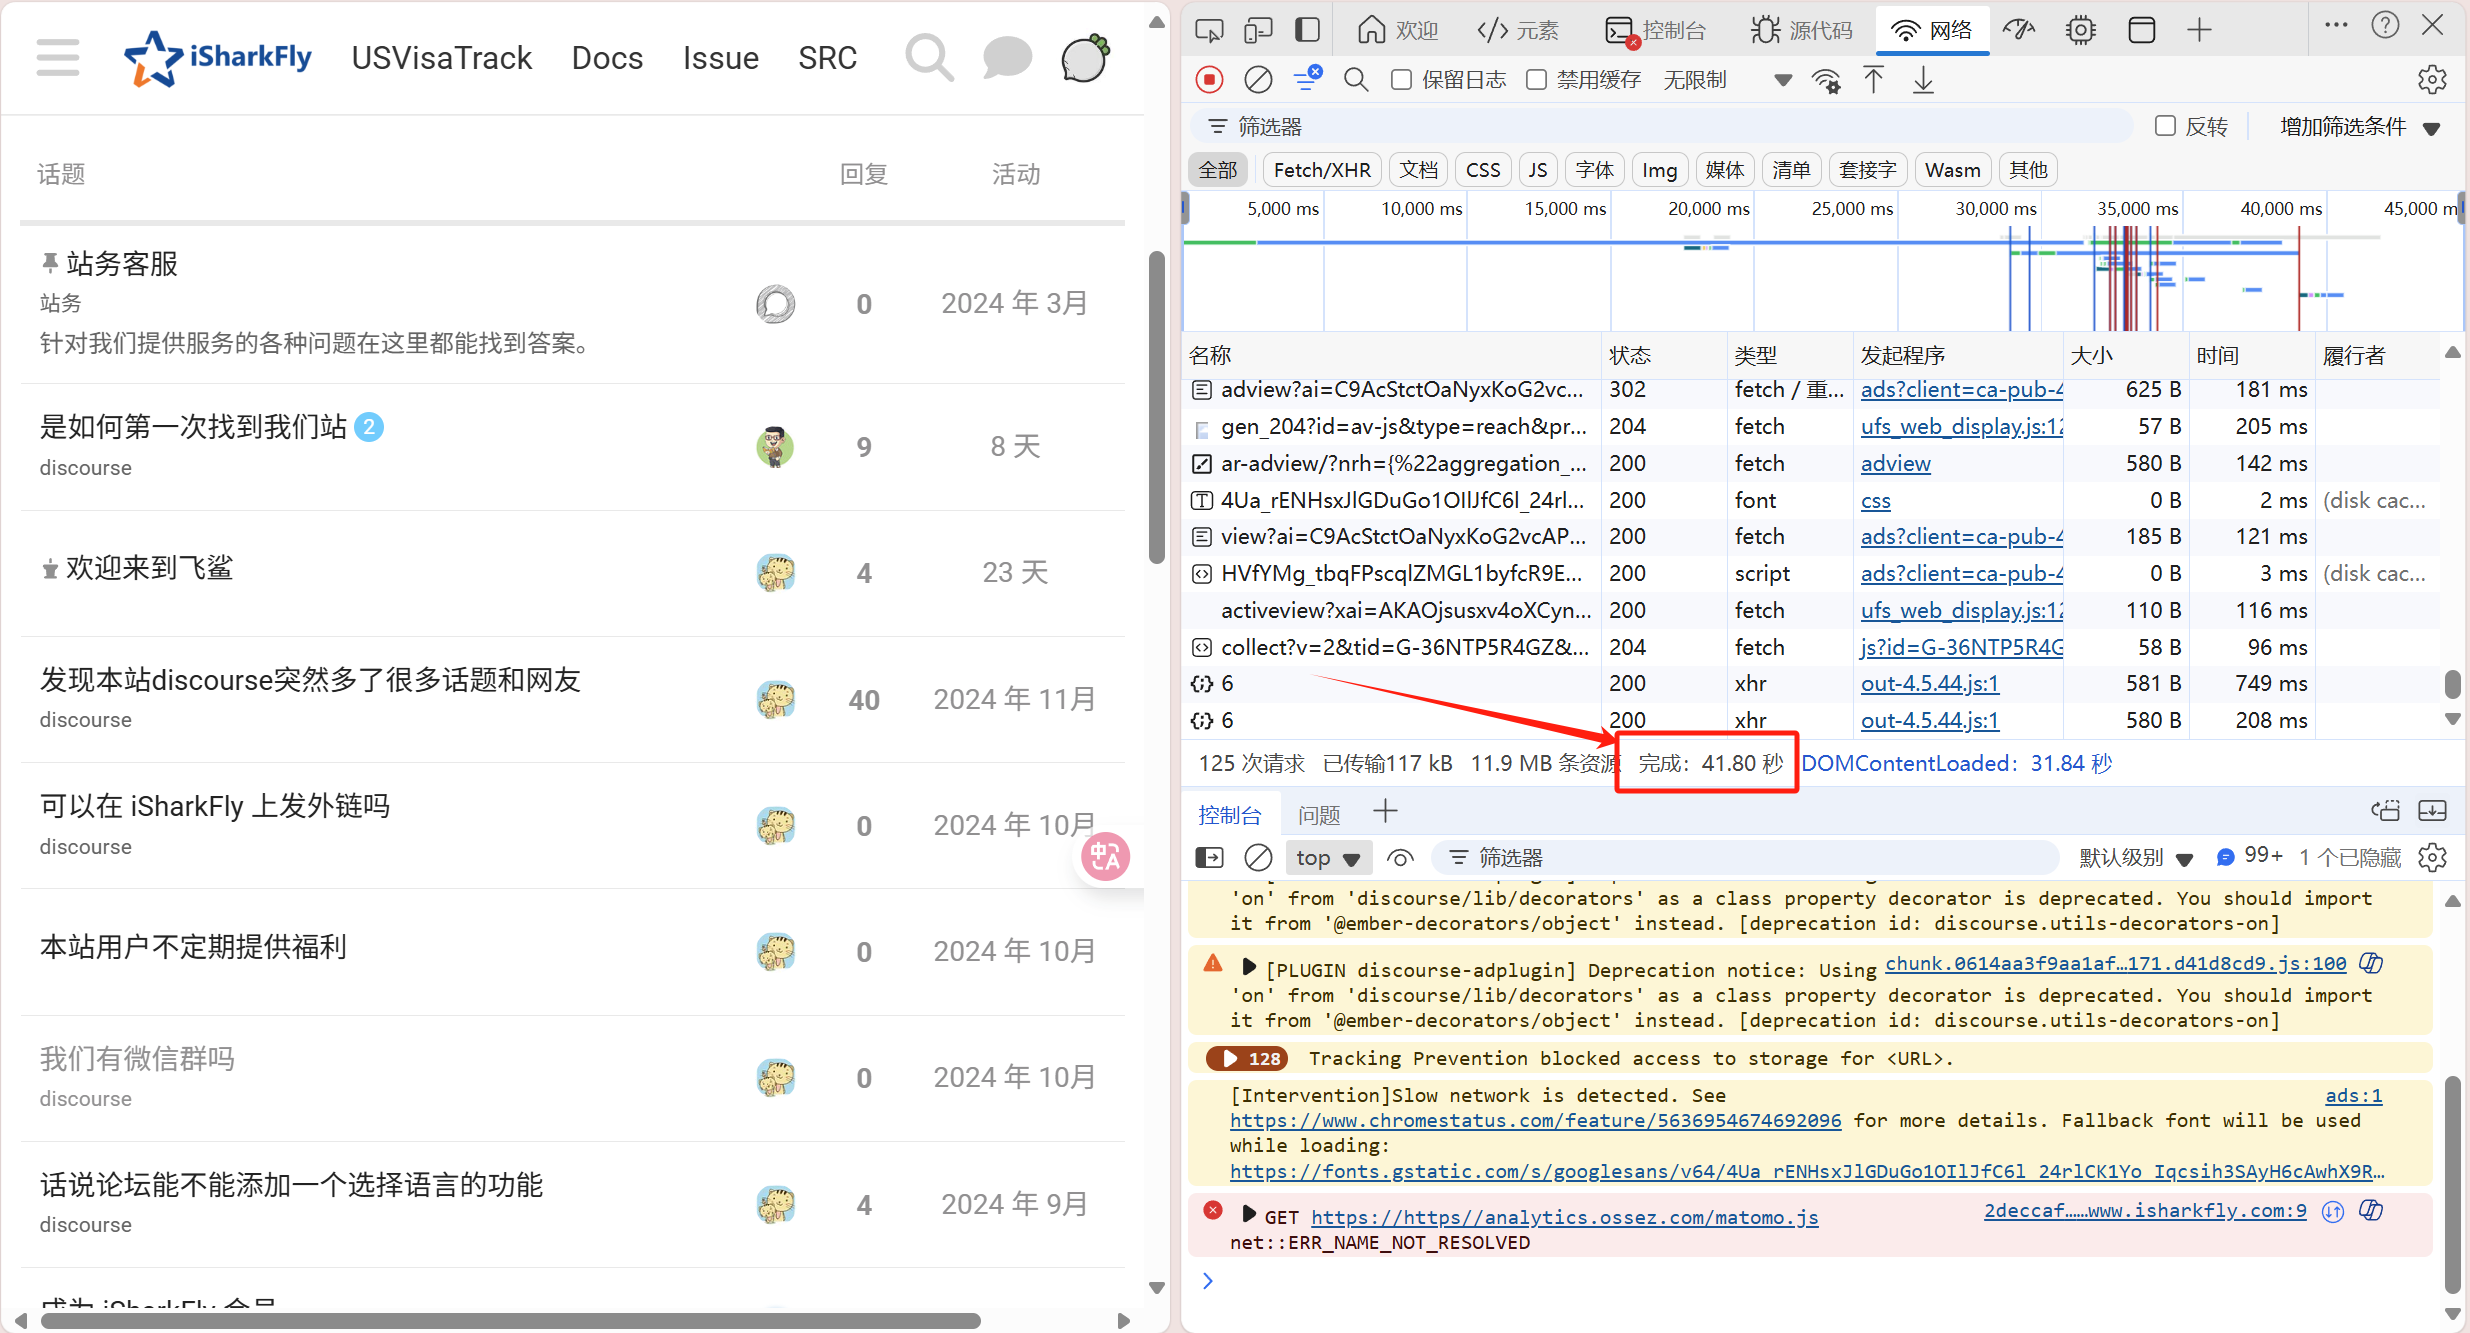The image size is (2470, 1333).
Task: Export HAR file with download arrow
Action: click(1923, 80)
